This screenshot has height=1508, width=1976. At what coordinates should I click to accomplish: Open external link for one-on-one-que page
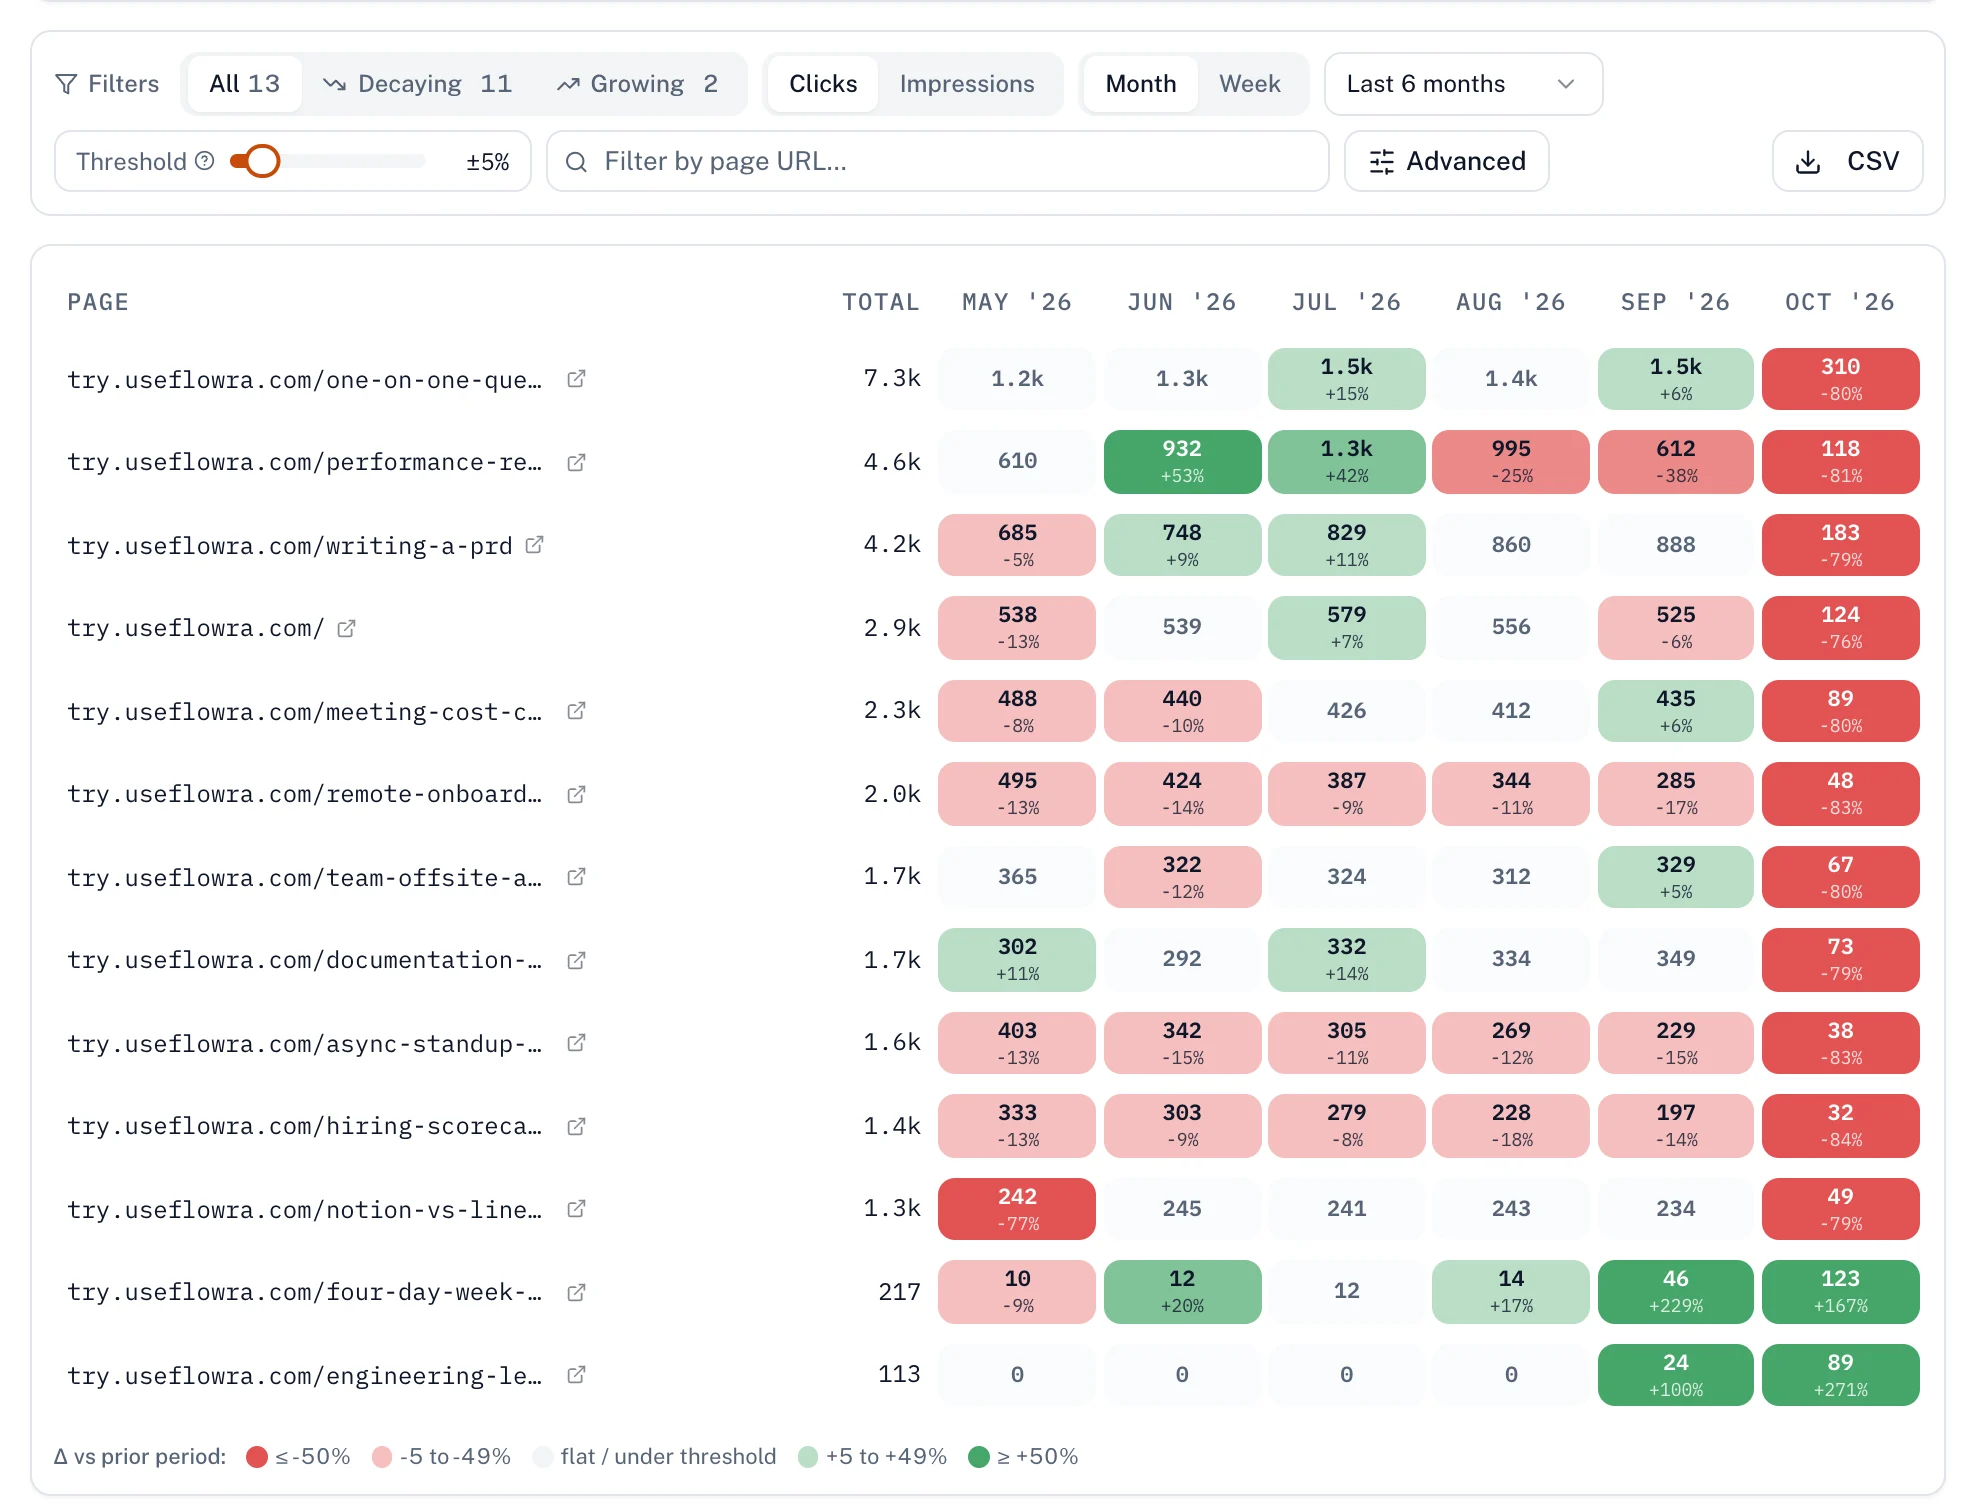click(576, 379)
